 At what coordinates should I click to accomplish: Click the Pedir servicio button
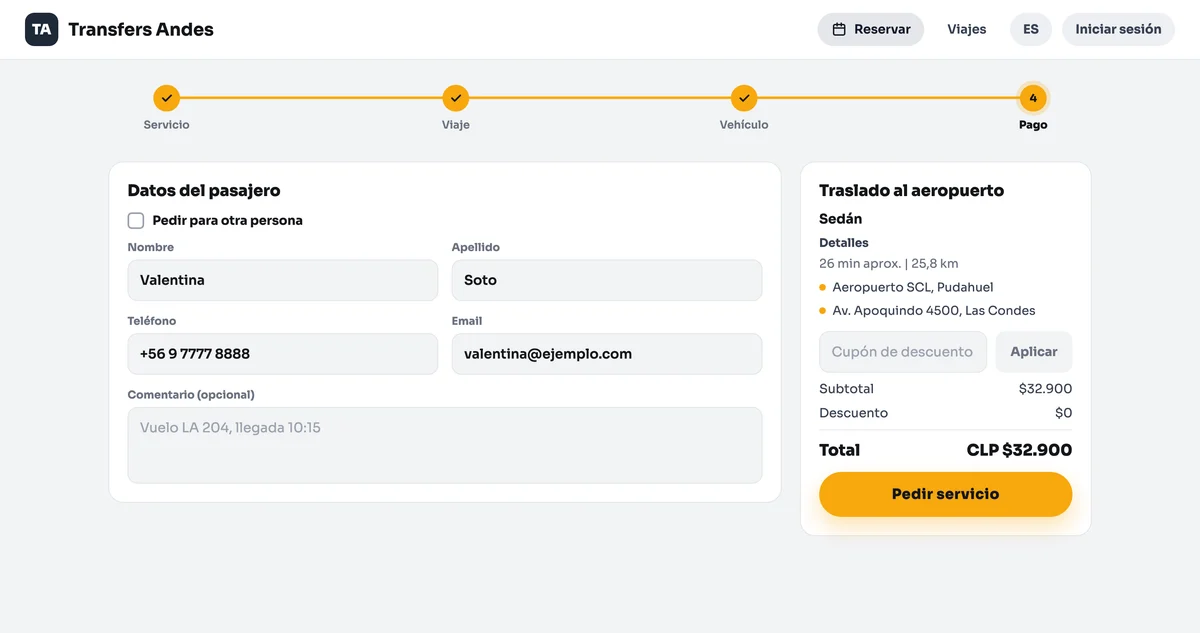point(945,494)
